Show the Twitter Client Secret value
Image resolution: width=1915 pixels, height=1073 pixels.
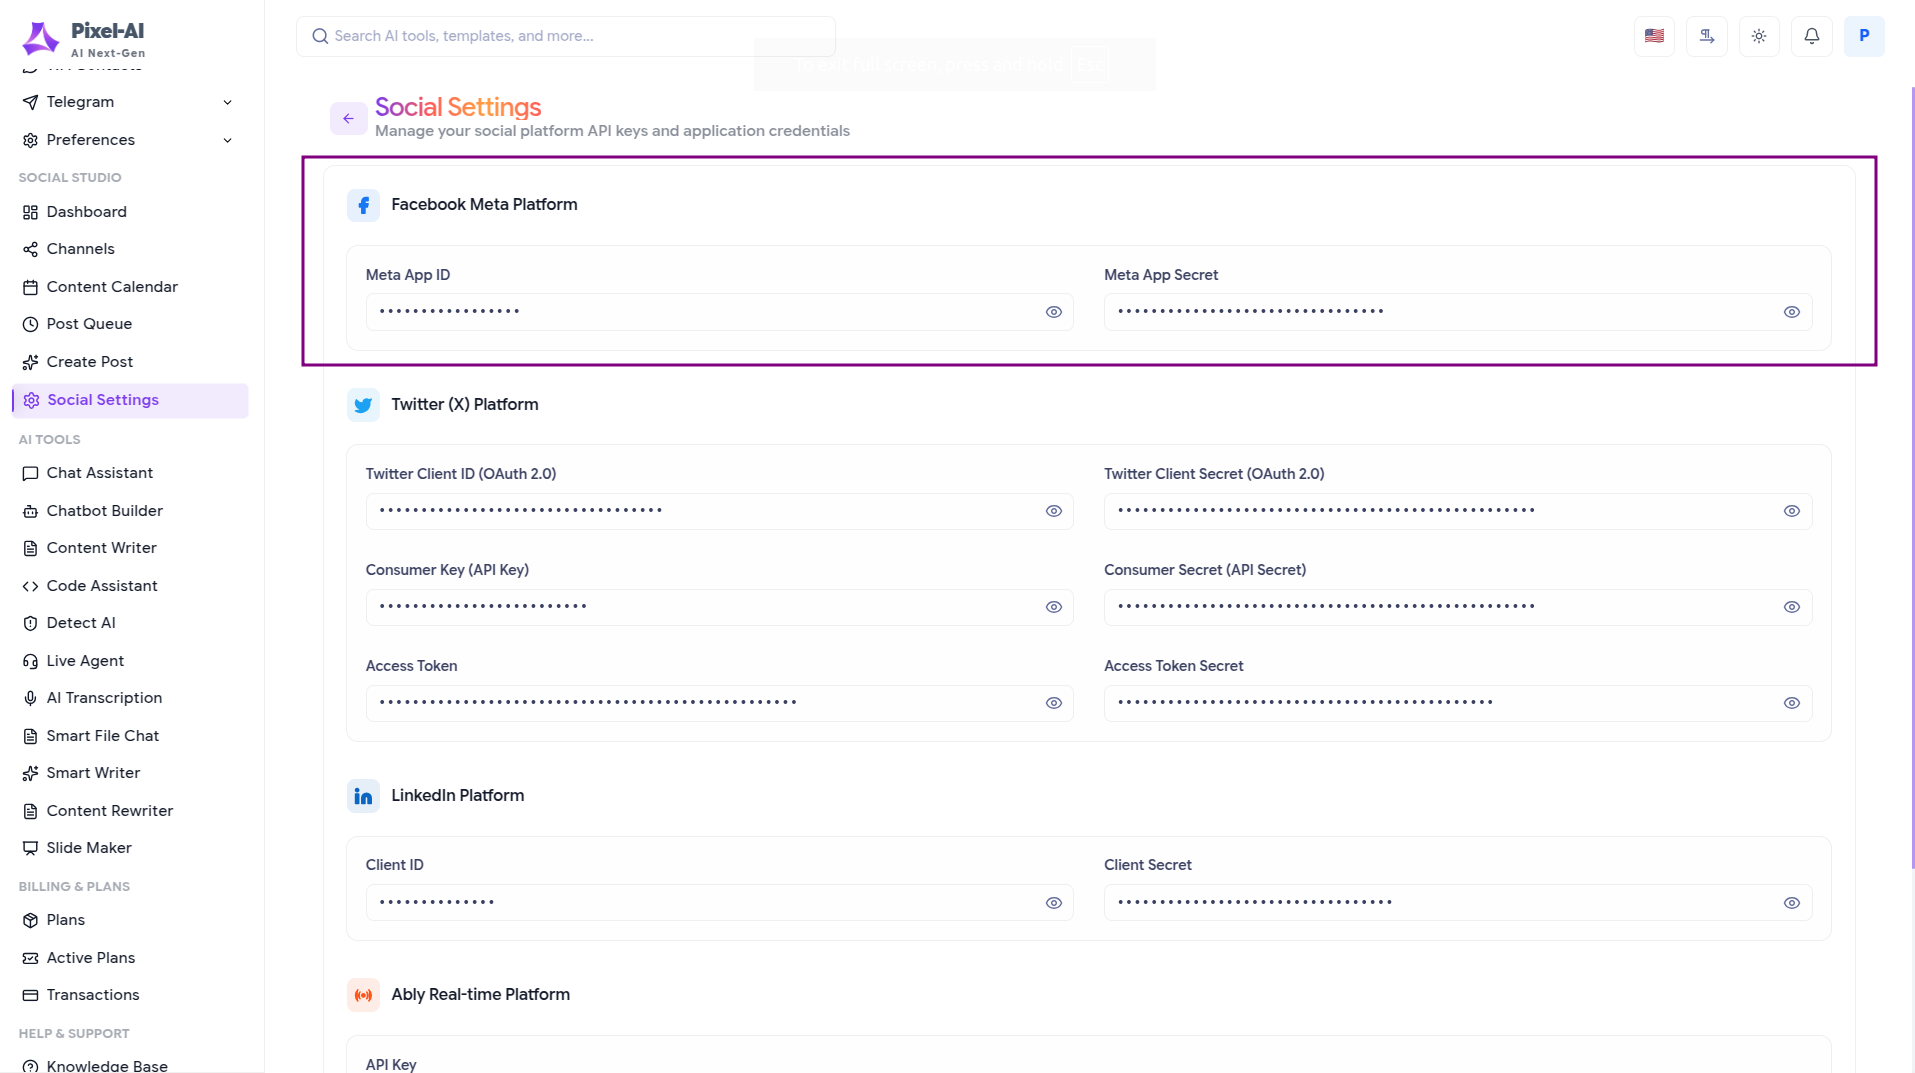[1792, 511]
